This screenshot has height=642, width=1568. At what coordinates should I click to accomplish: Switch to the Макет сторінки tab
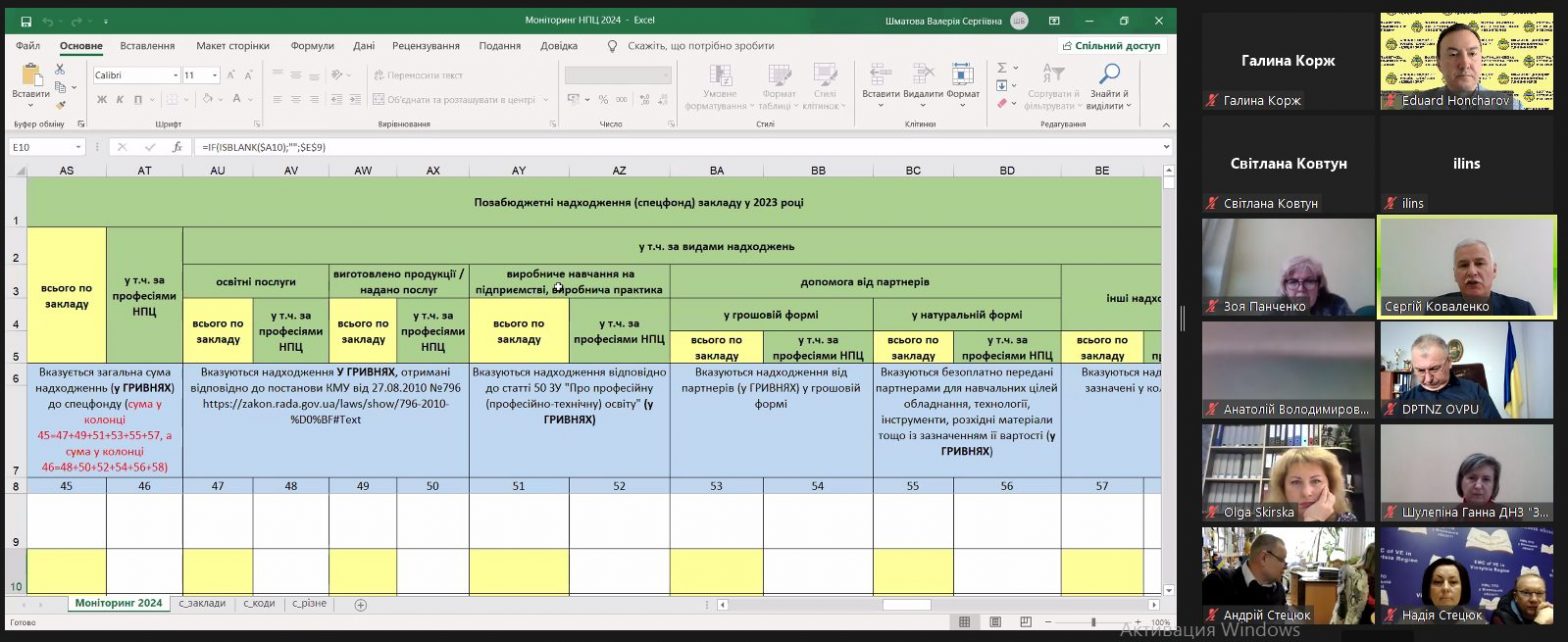click(233, 46)
